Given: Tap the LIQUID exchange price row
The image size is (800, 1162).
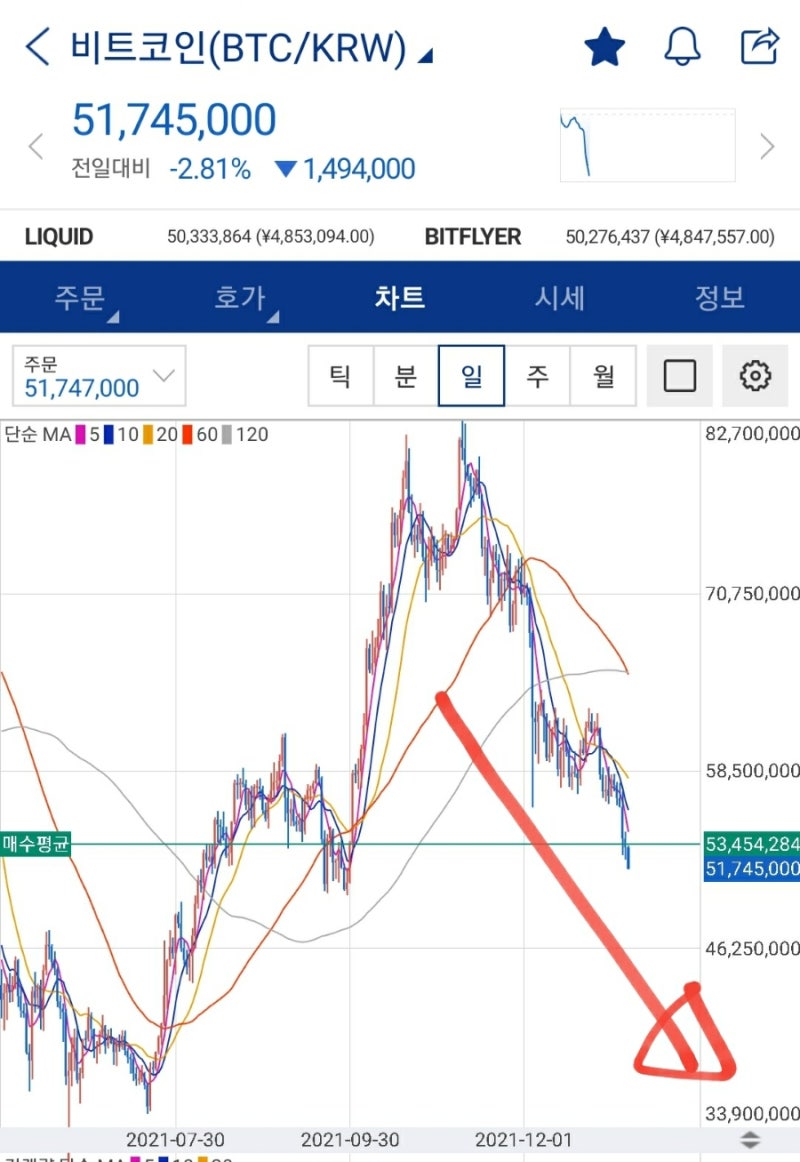Looking at the screenshot, I should coord(199,236).
